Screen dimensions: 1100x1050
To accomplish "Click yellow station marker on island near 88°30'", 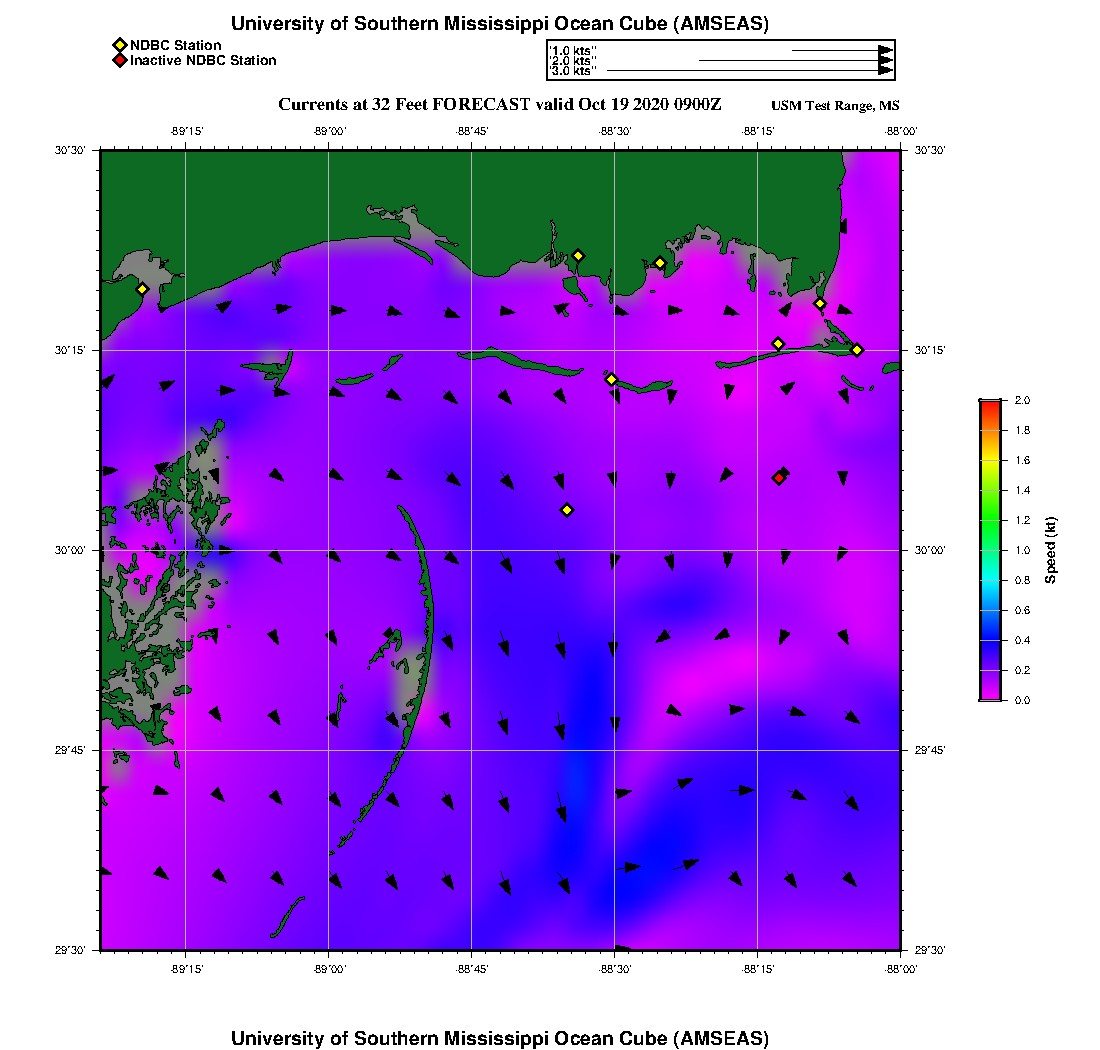I will point(611,379).
